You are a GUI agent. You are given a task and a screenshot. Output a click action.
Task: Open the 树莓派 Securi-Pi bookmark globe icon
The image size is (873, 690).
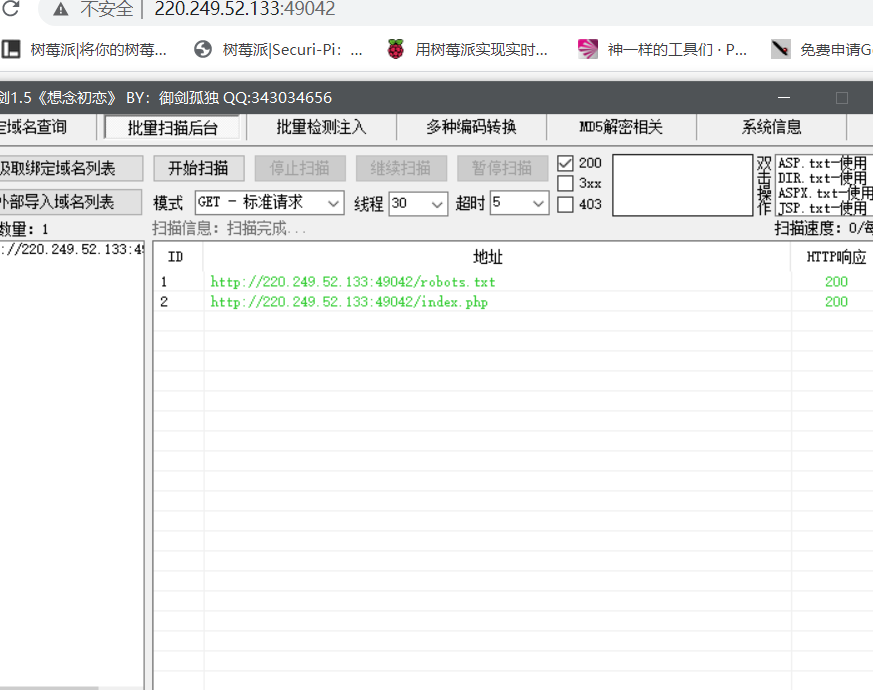tap(203, 49)
